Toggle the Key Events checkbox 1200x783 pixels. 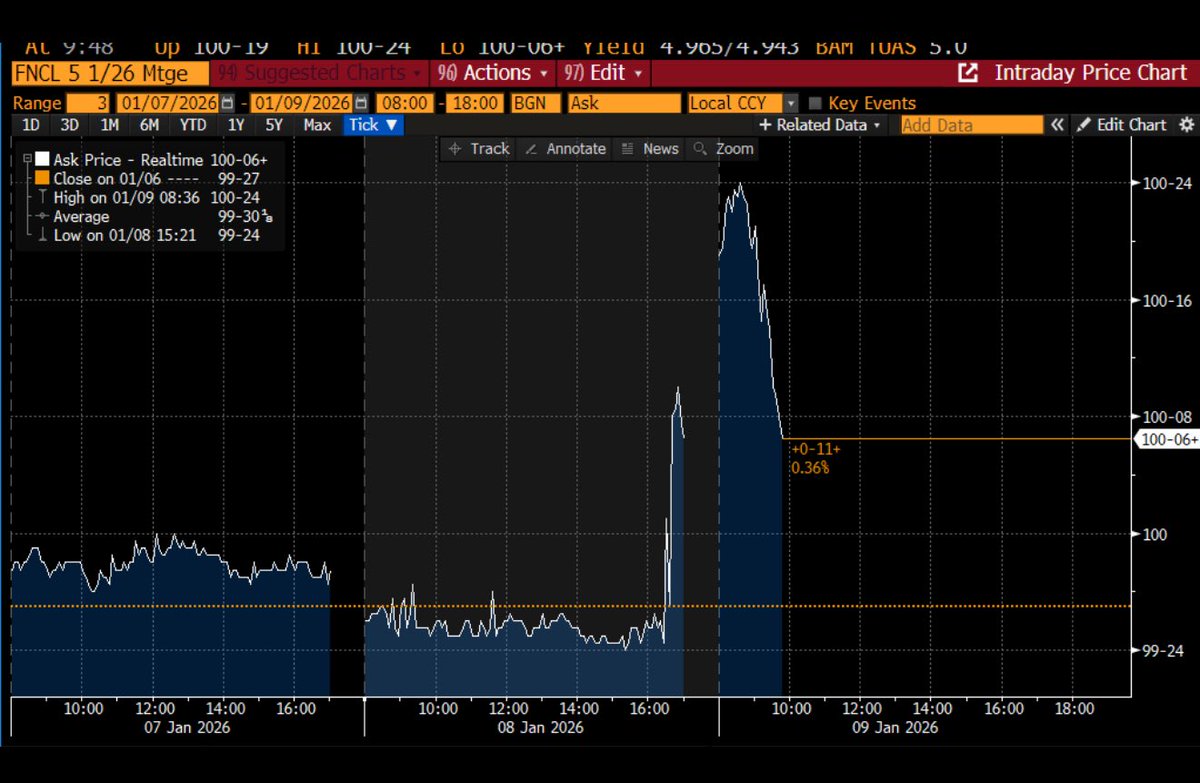[815, 103]
